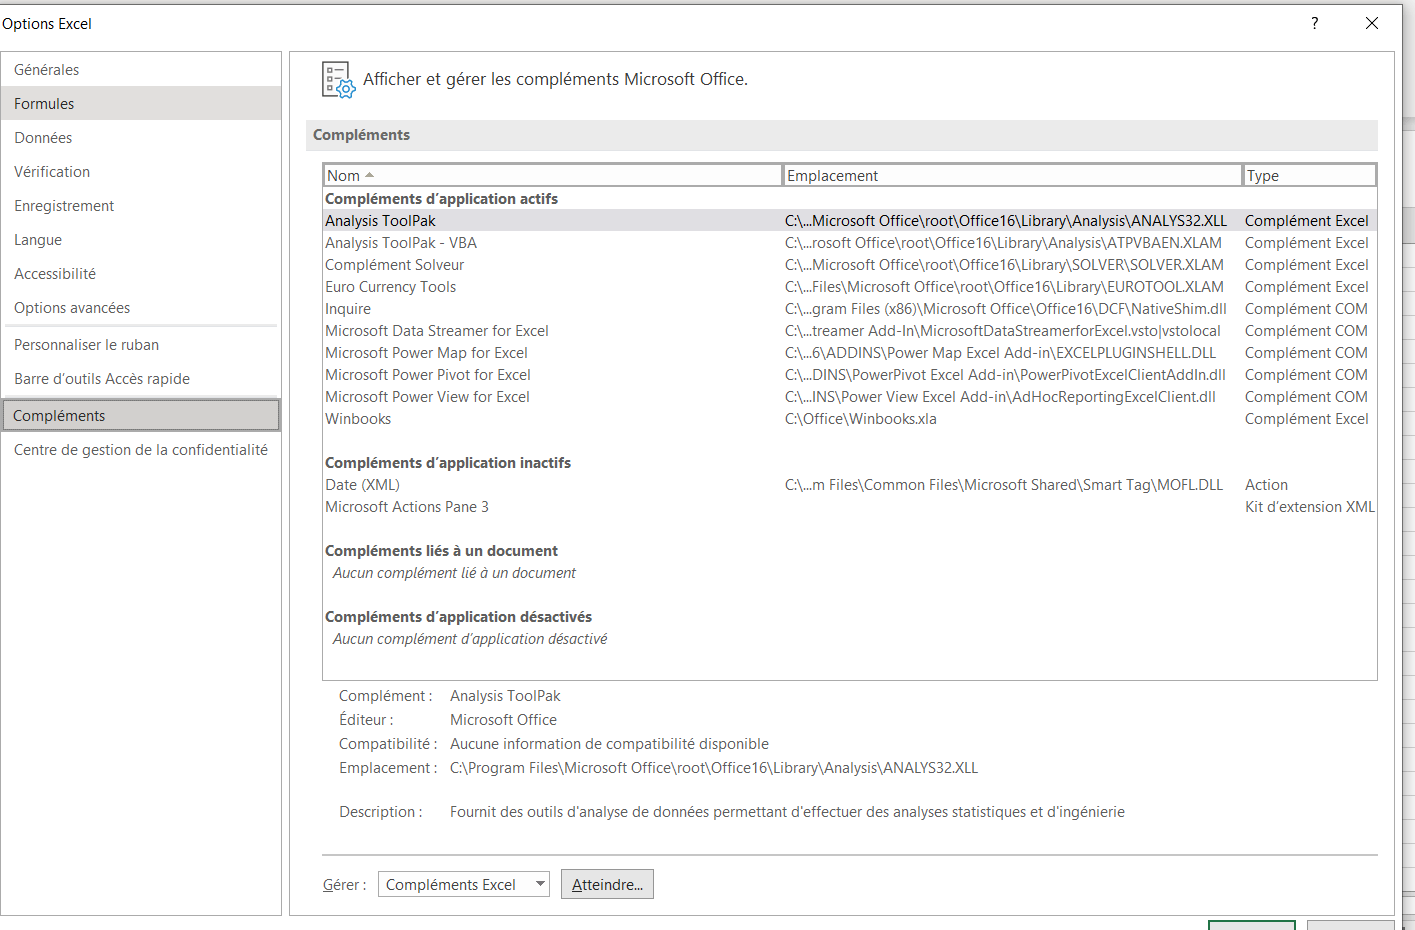
Task: Click the C:\Office\Winbooks.xla location cell
Action: point(861,419)
